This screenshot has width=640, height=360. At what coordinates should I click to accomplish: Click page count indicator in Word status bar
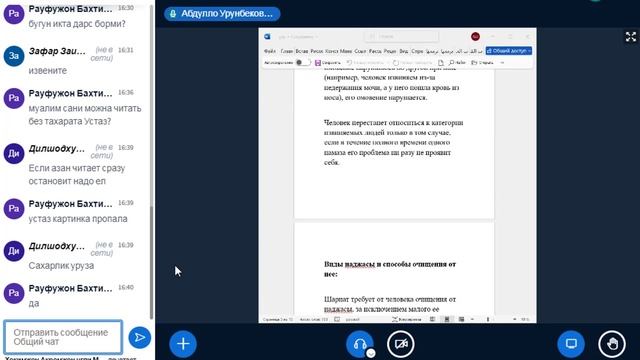pos(278,319)
